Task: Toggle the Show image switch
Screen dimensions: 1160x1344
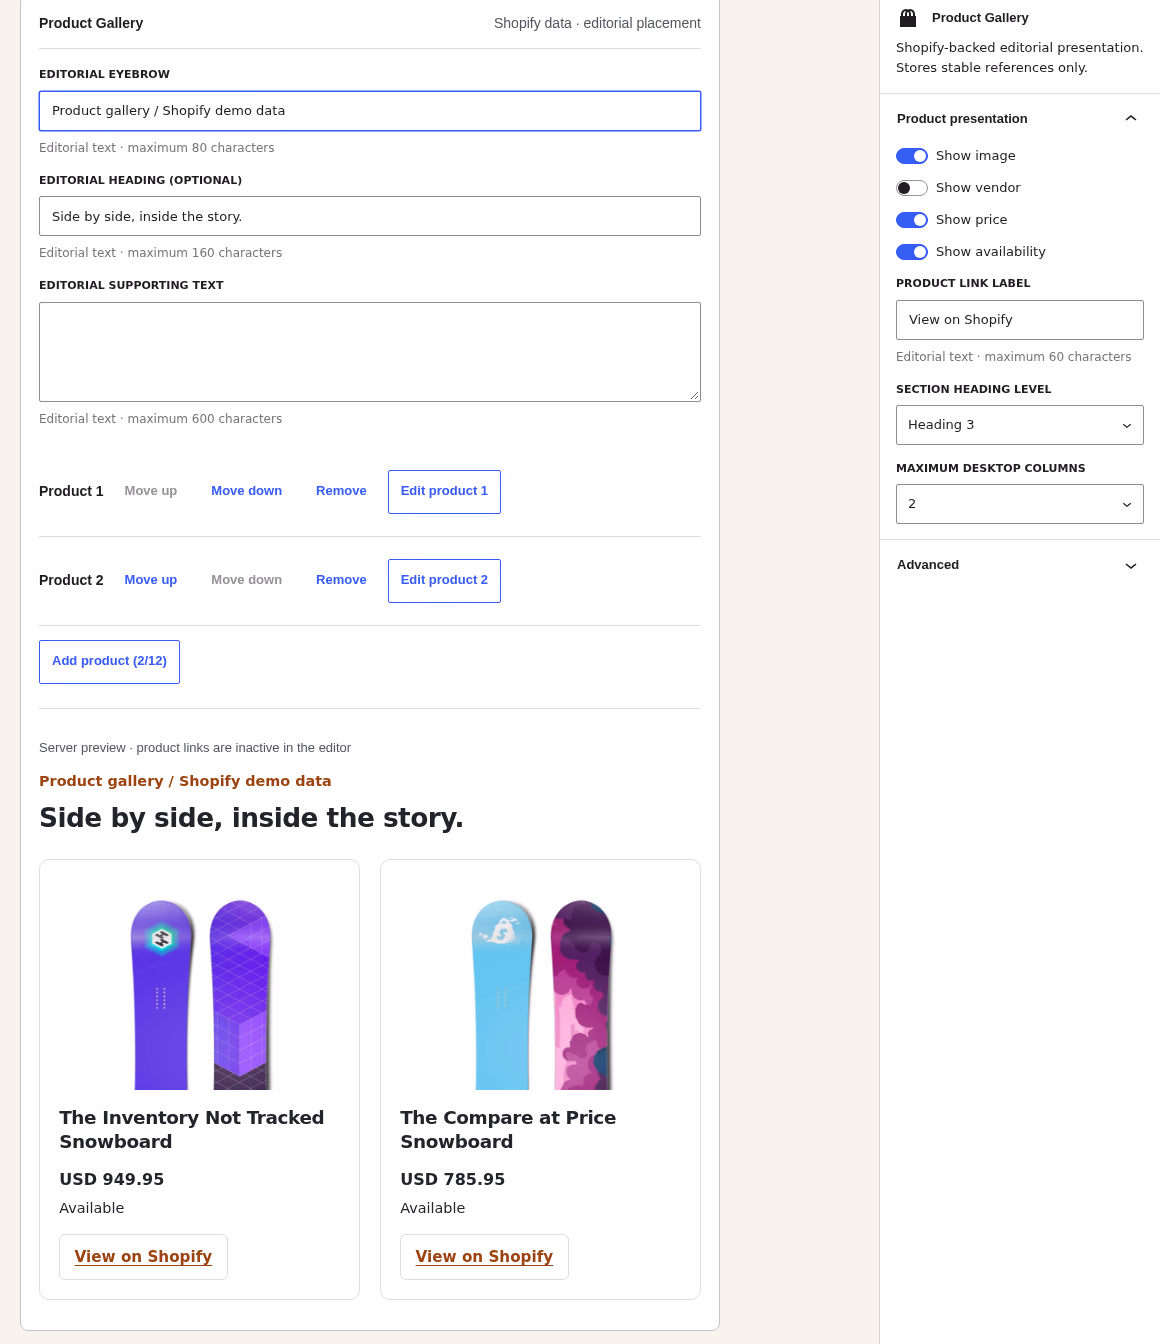Action: point(912,156)
